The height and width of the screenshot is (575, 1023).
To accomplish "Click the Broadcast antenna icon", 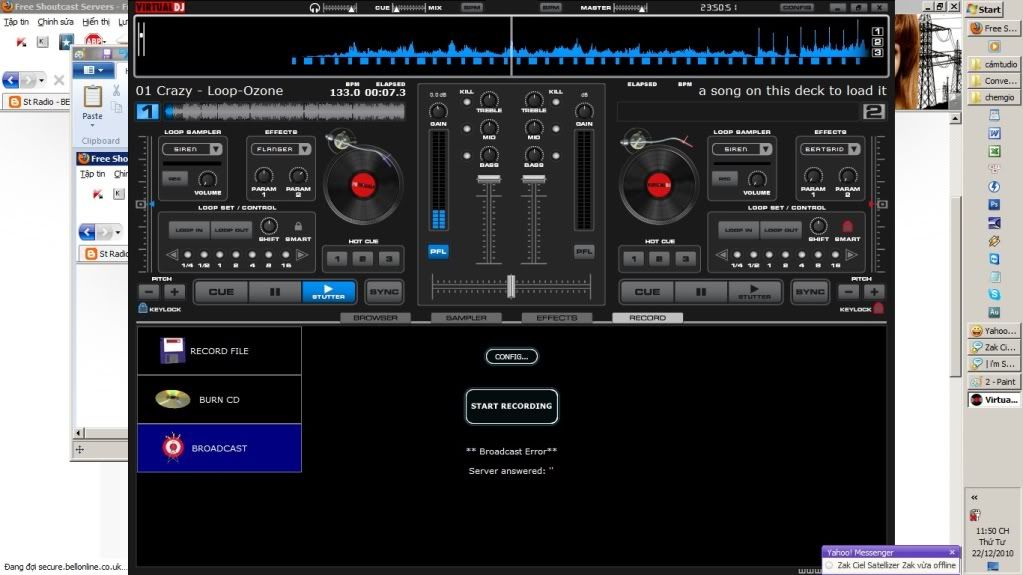I will pyautogui.click(x=172, y=448).
